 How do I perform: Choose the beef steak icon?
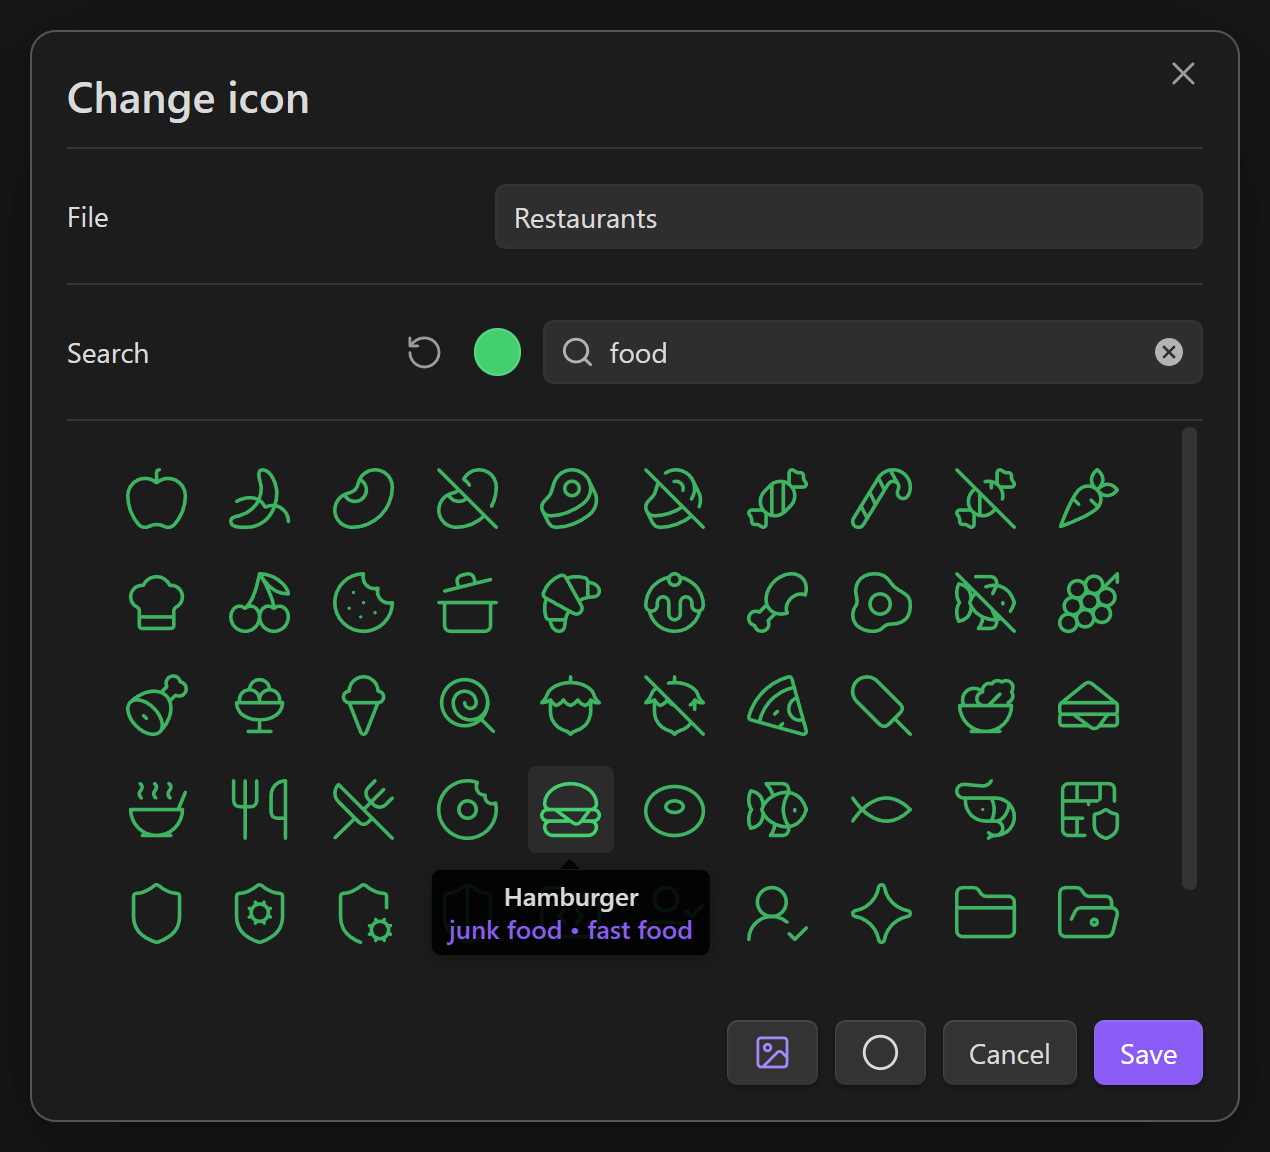(x=571, y=498)
